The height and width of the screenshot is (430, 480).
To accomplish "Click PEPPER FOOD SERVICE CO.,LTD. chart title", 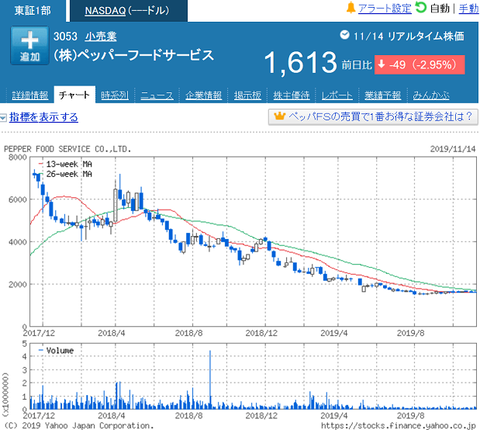I will (x=67, y=149).
